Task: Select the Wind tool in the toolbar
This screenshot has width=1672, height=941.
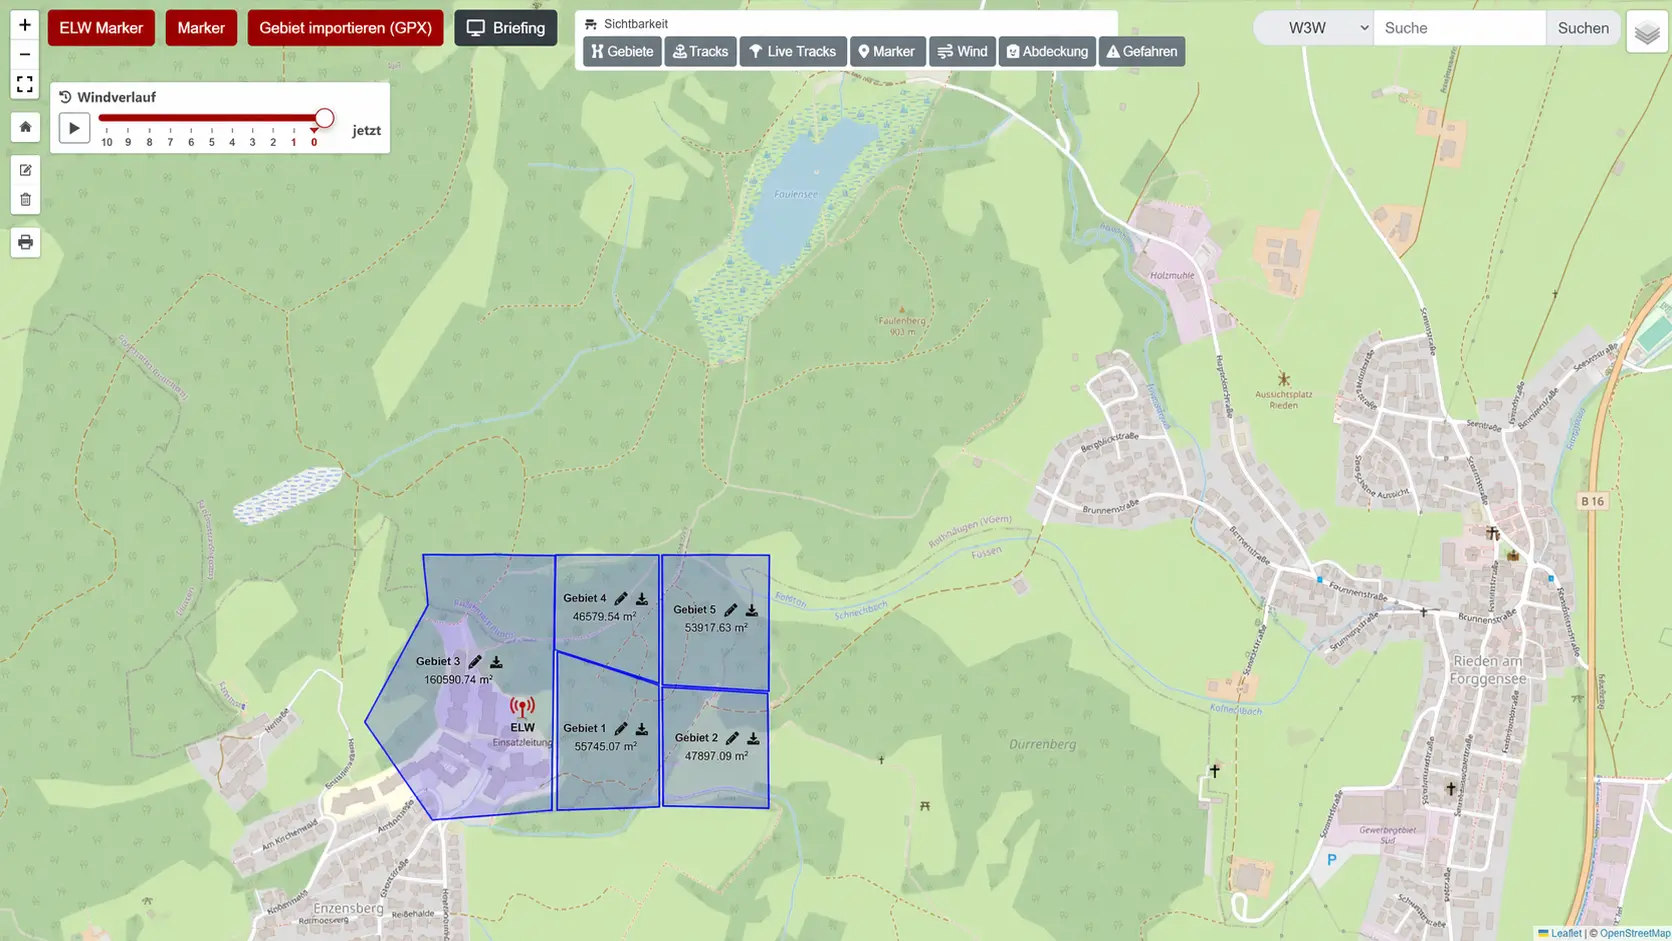Action: pos(961,51)
